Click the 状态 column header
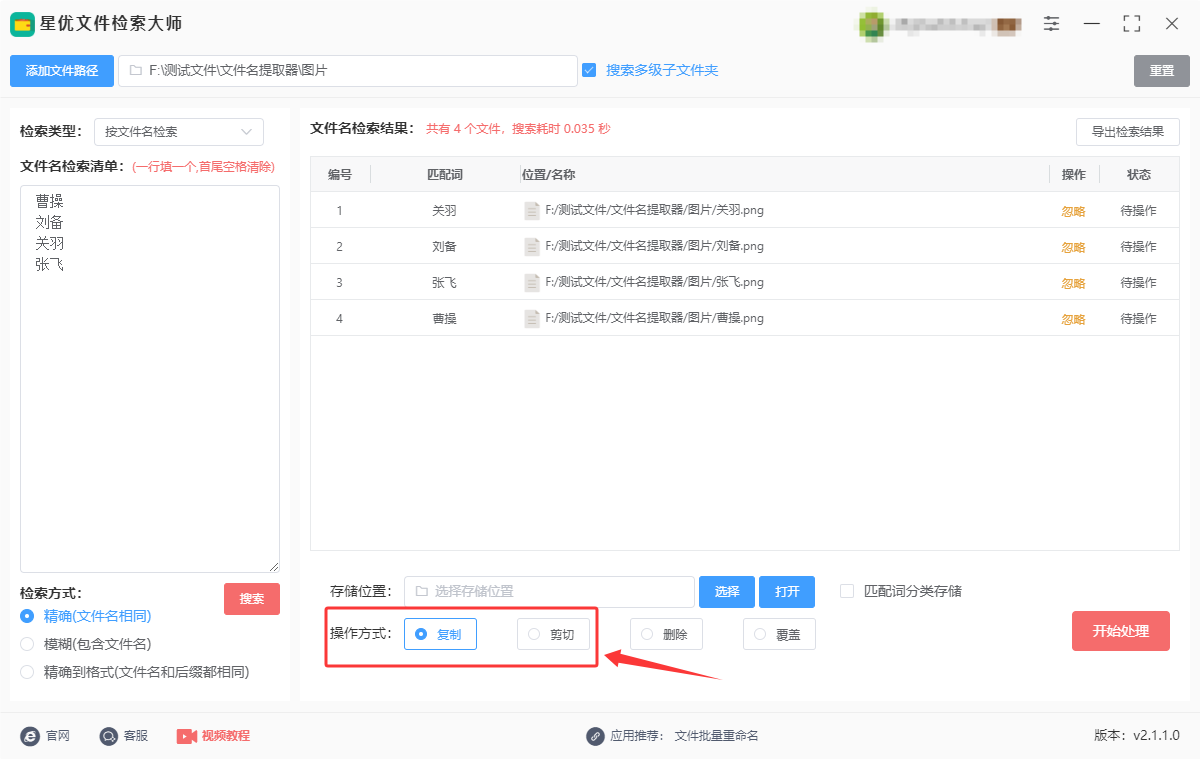The image size is (1200, 760). tap(1139, 175)
